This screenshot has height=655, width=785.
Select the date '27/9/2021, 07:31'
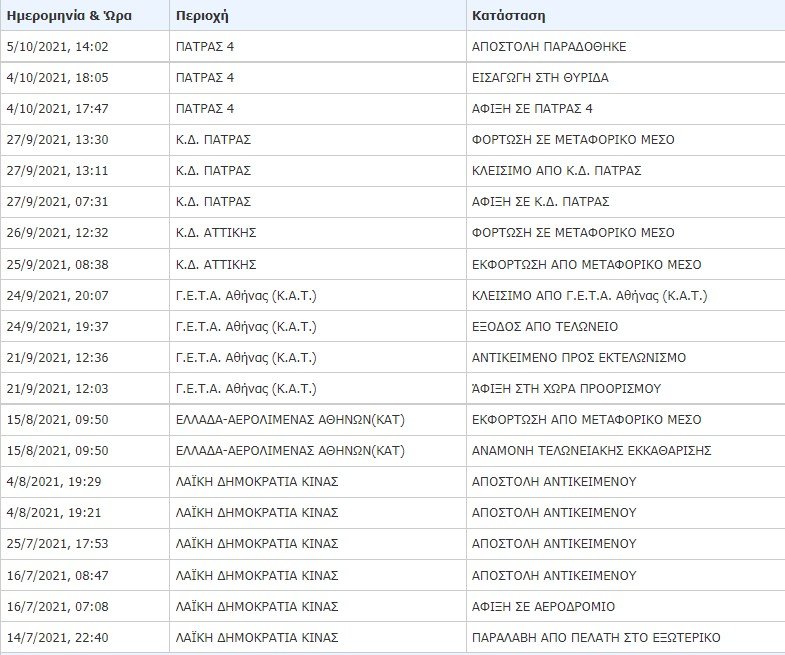(x=58, y=202)
